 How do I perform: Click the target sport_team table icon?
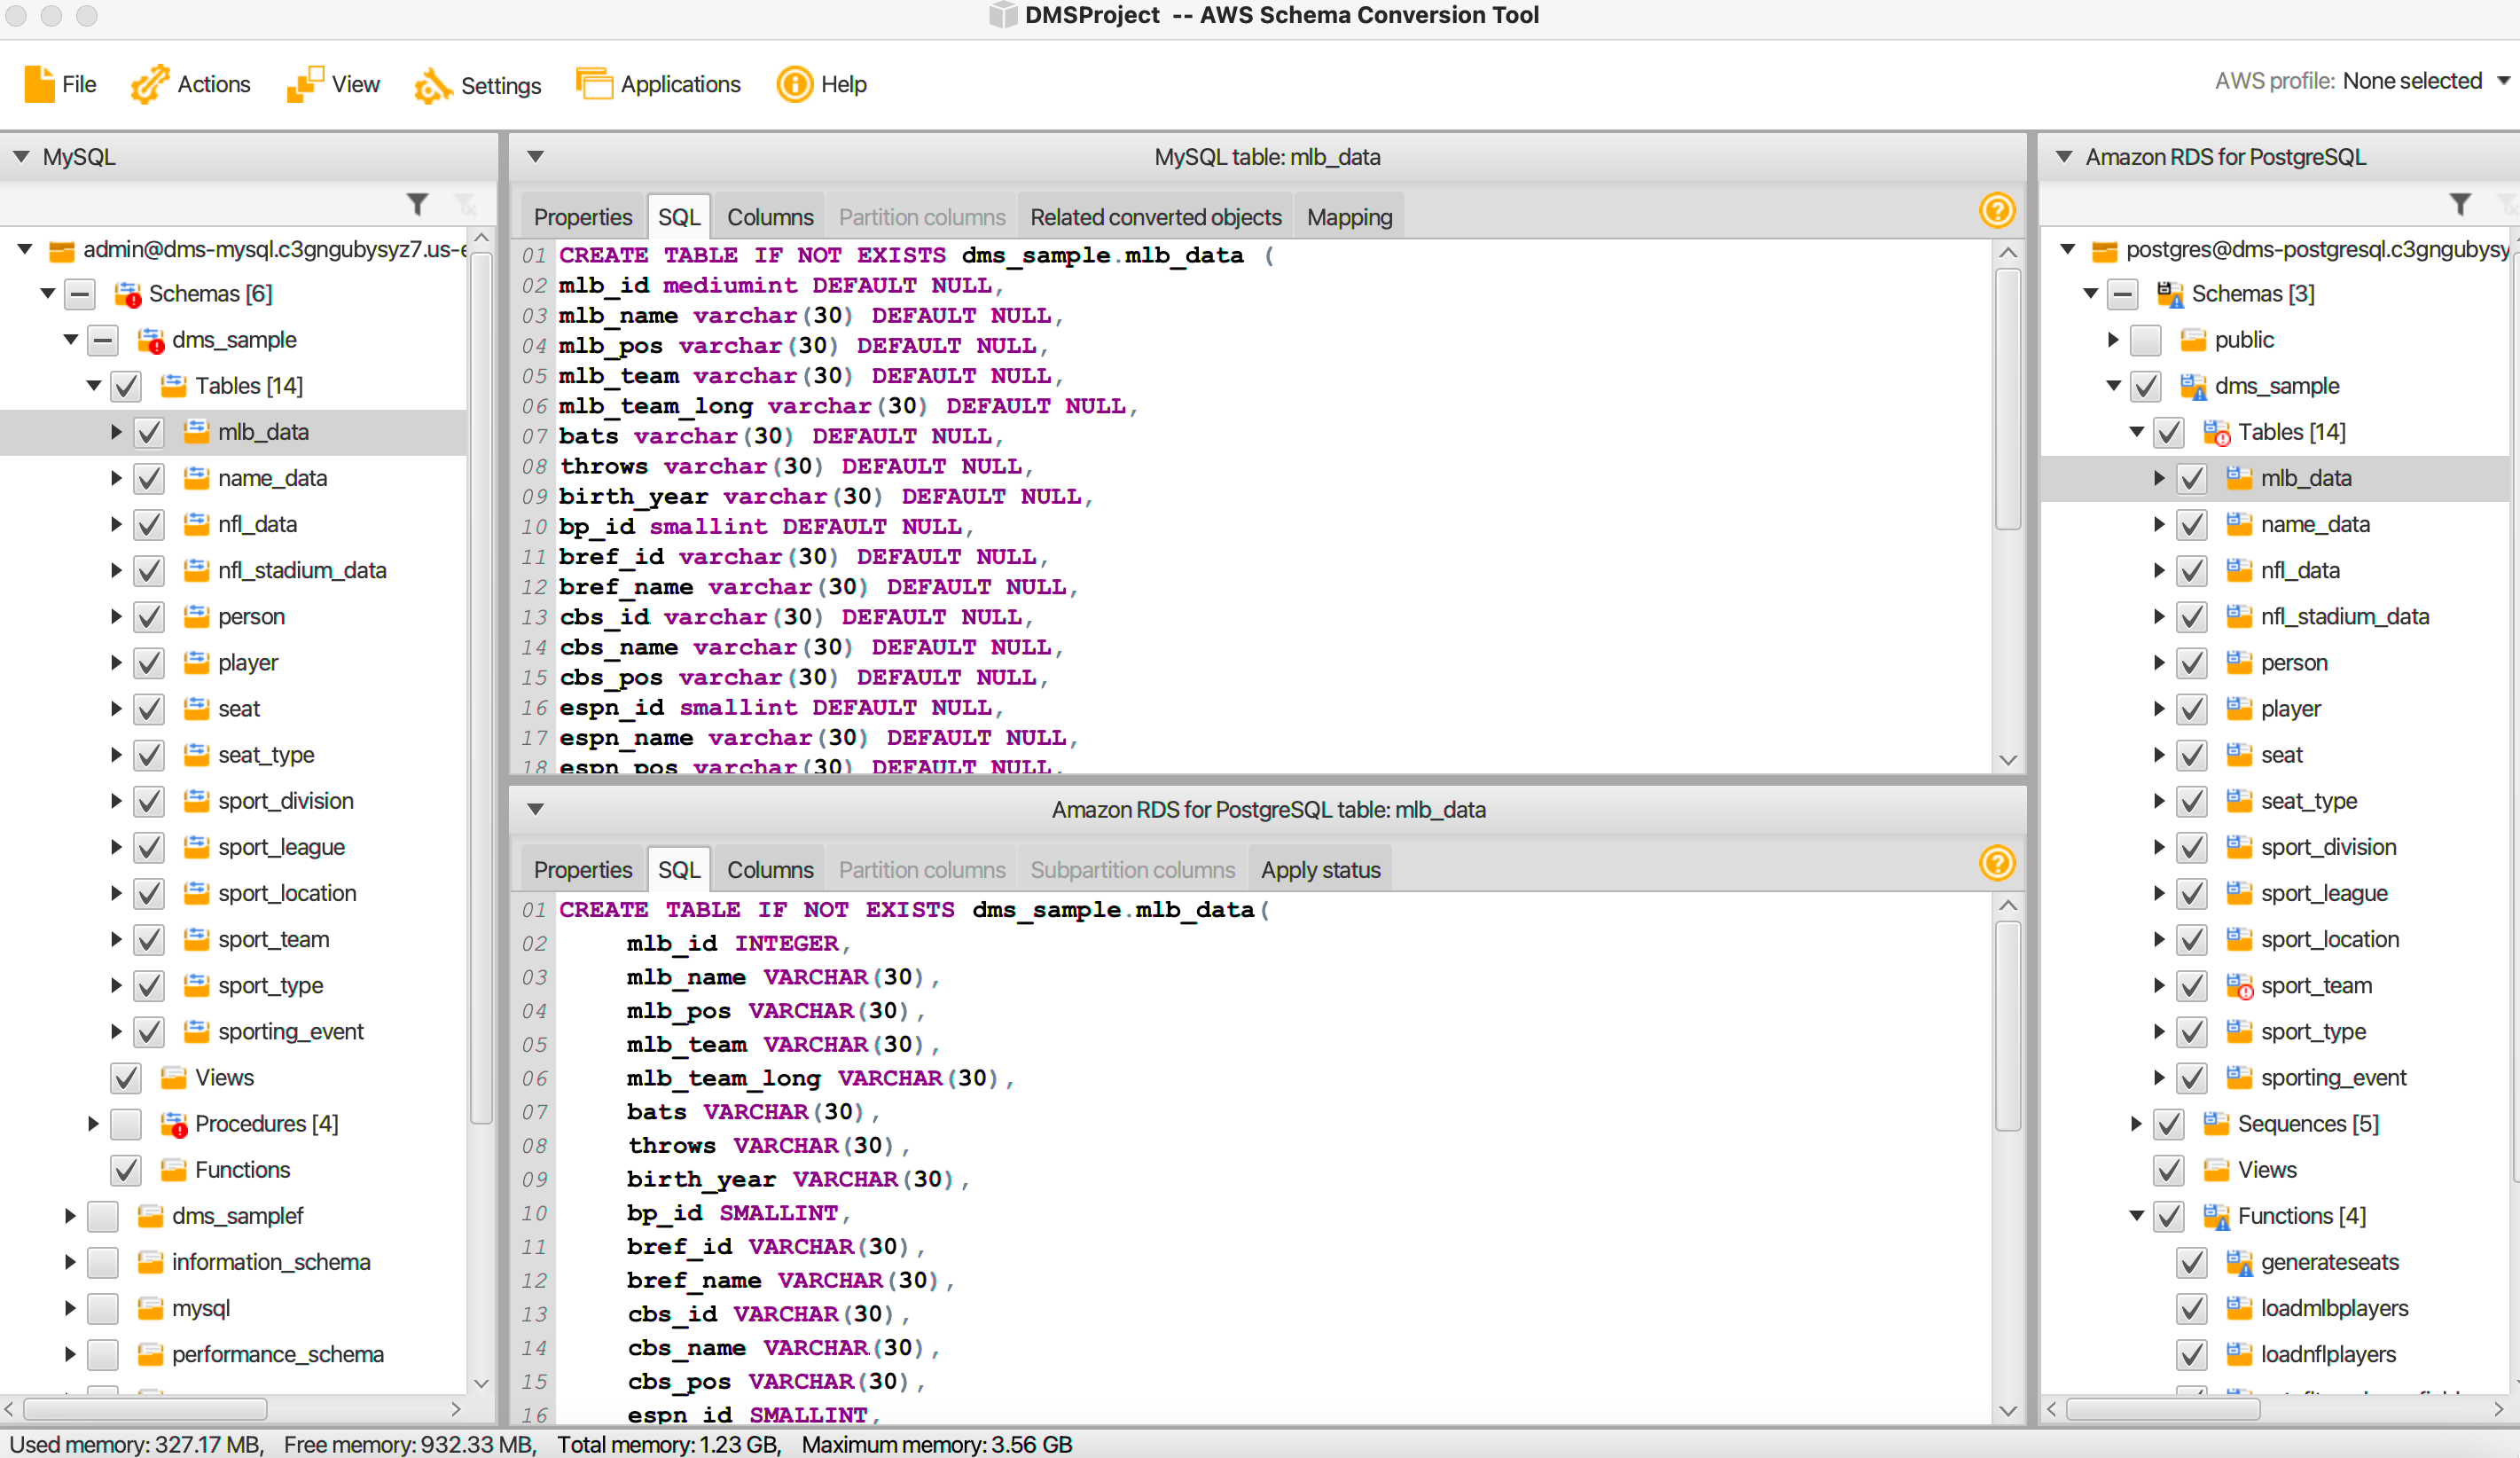pyautogui.click(x=2239, y=986)
